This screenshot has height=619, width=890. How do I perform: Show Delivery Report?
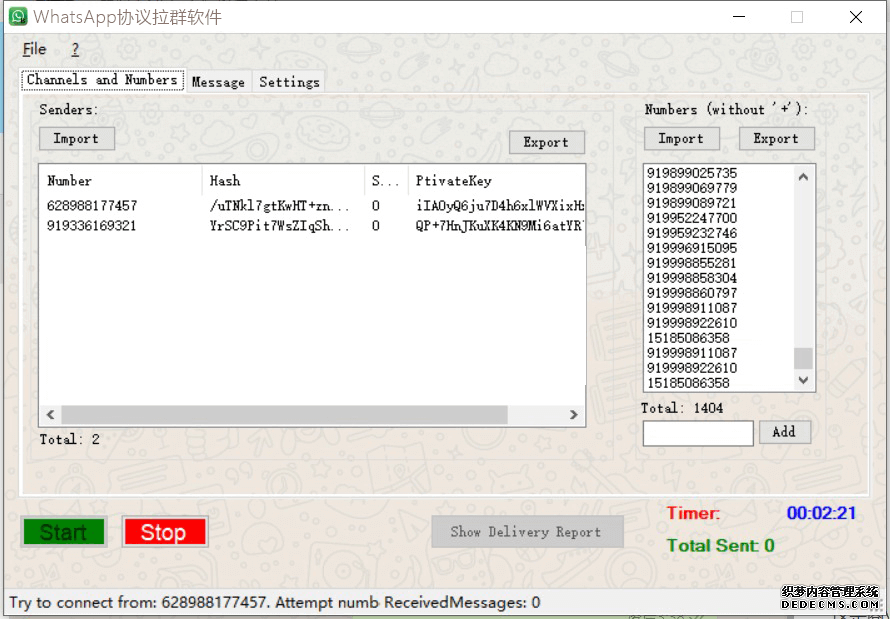pyautogui.click(x=527, y=532)
